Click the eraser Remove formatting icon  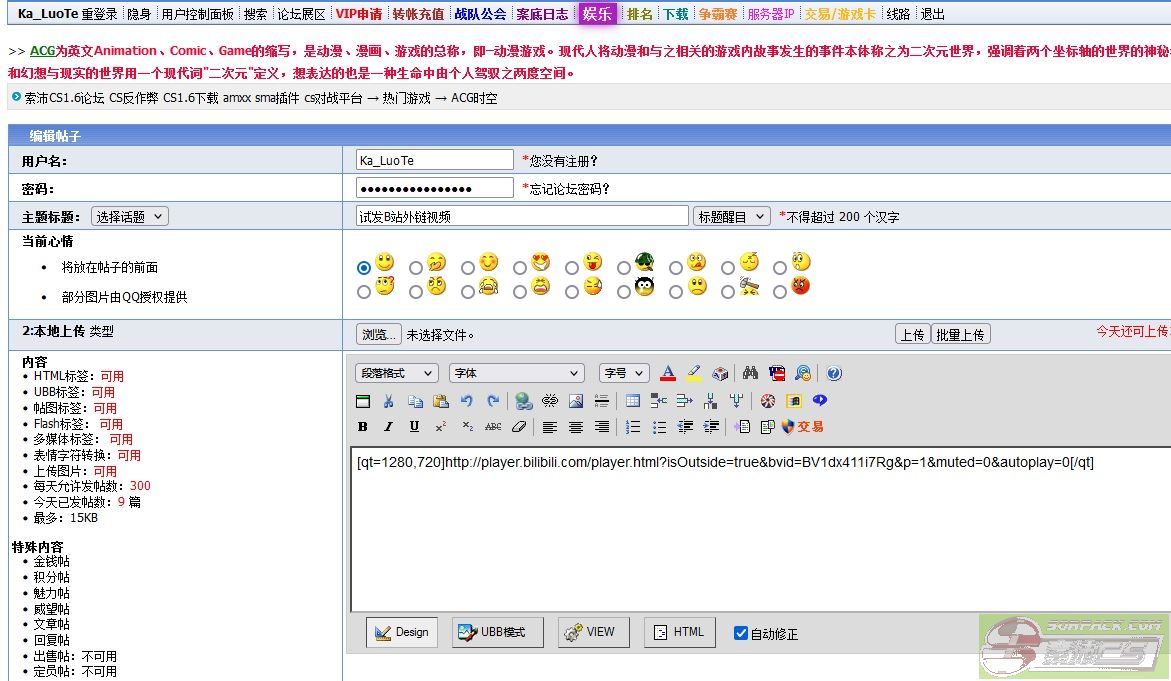click(518, 427)
